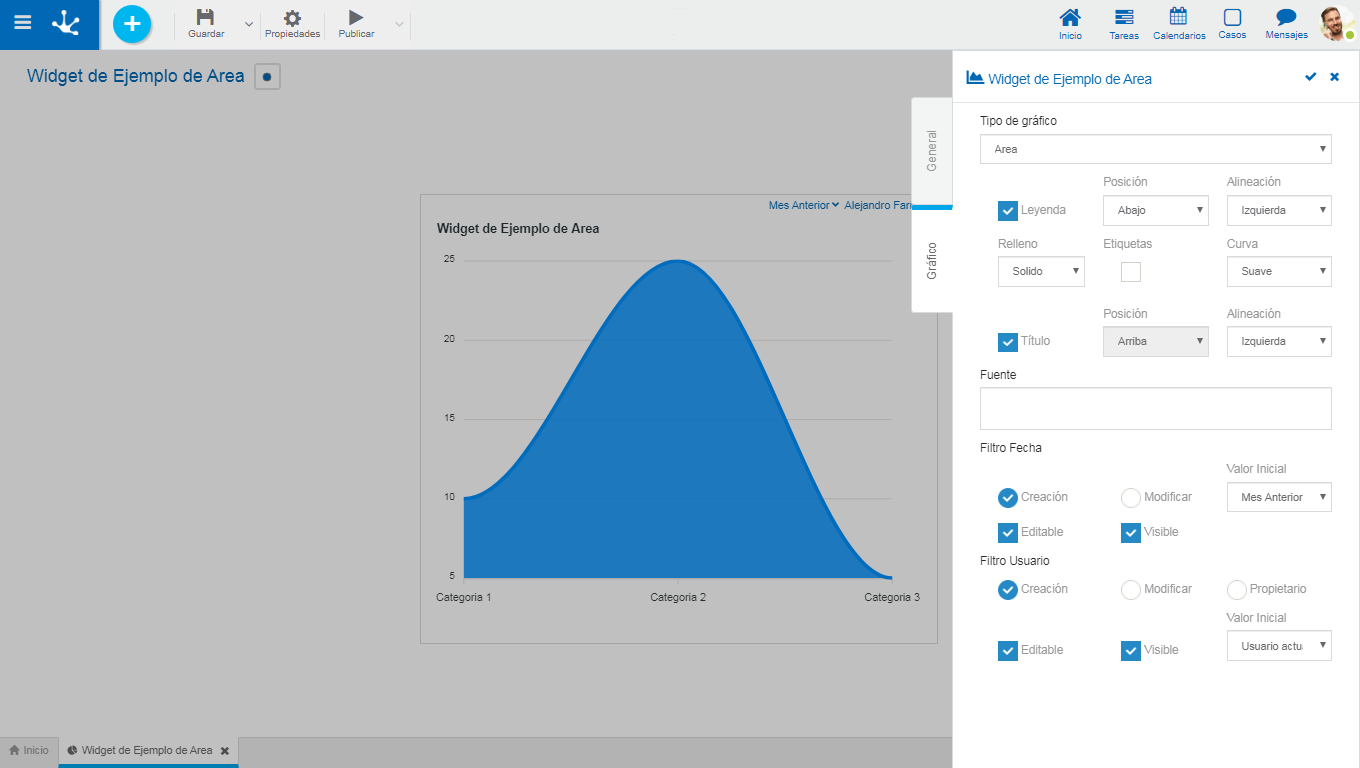Click chart title Widget de Ejemplo de Area
1360x768 pixels.
tap(518, 229)
